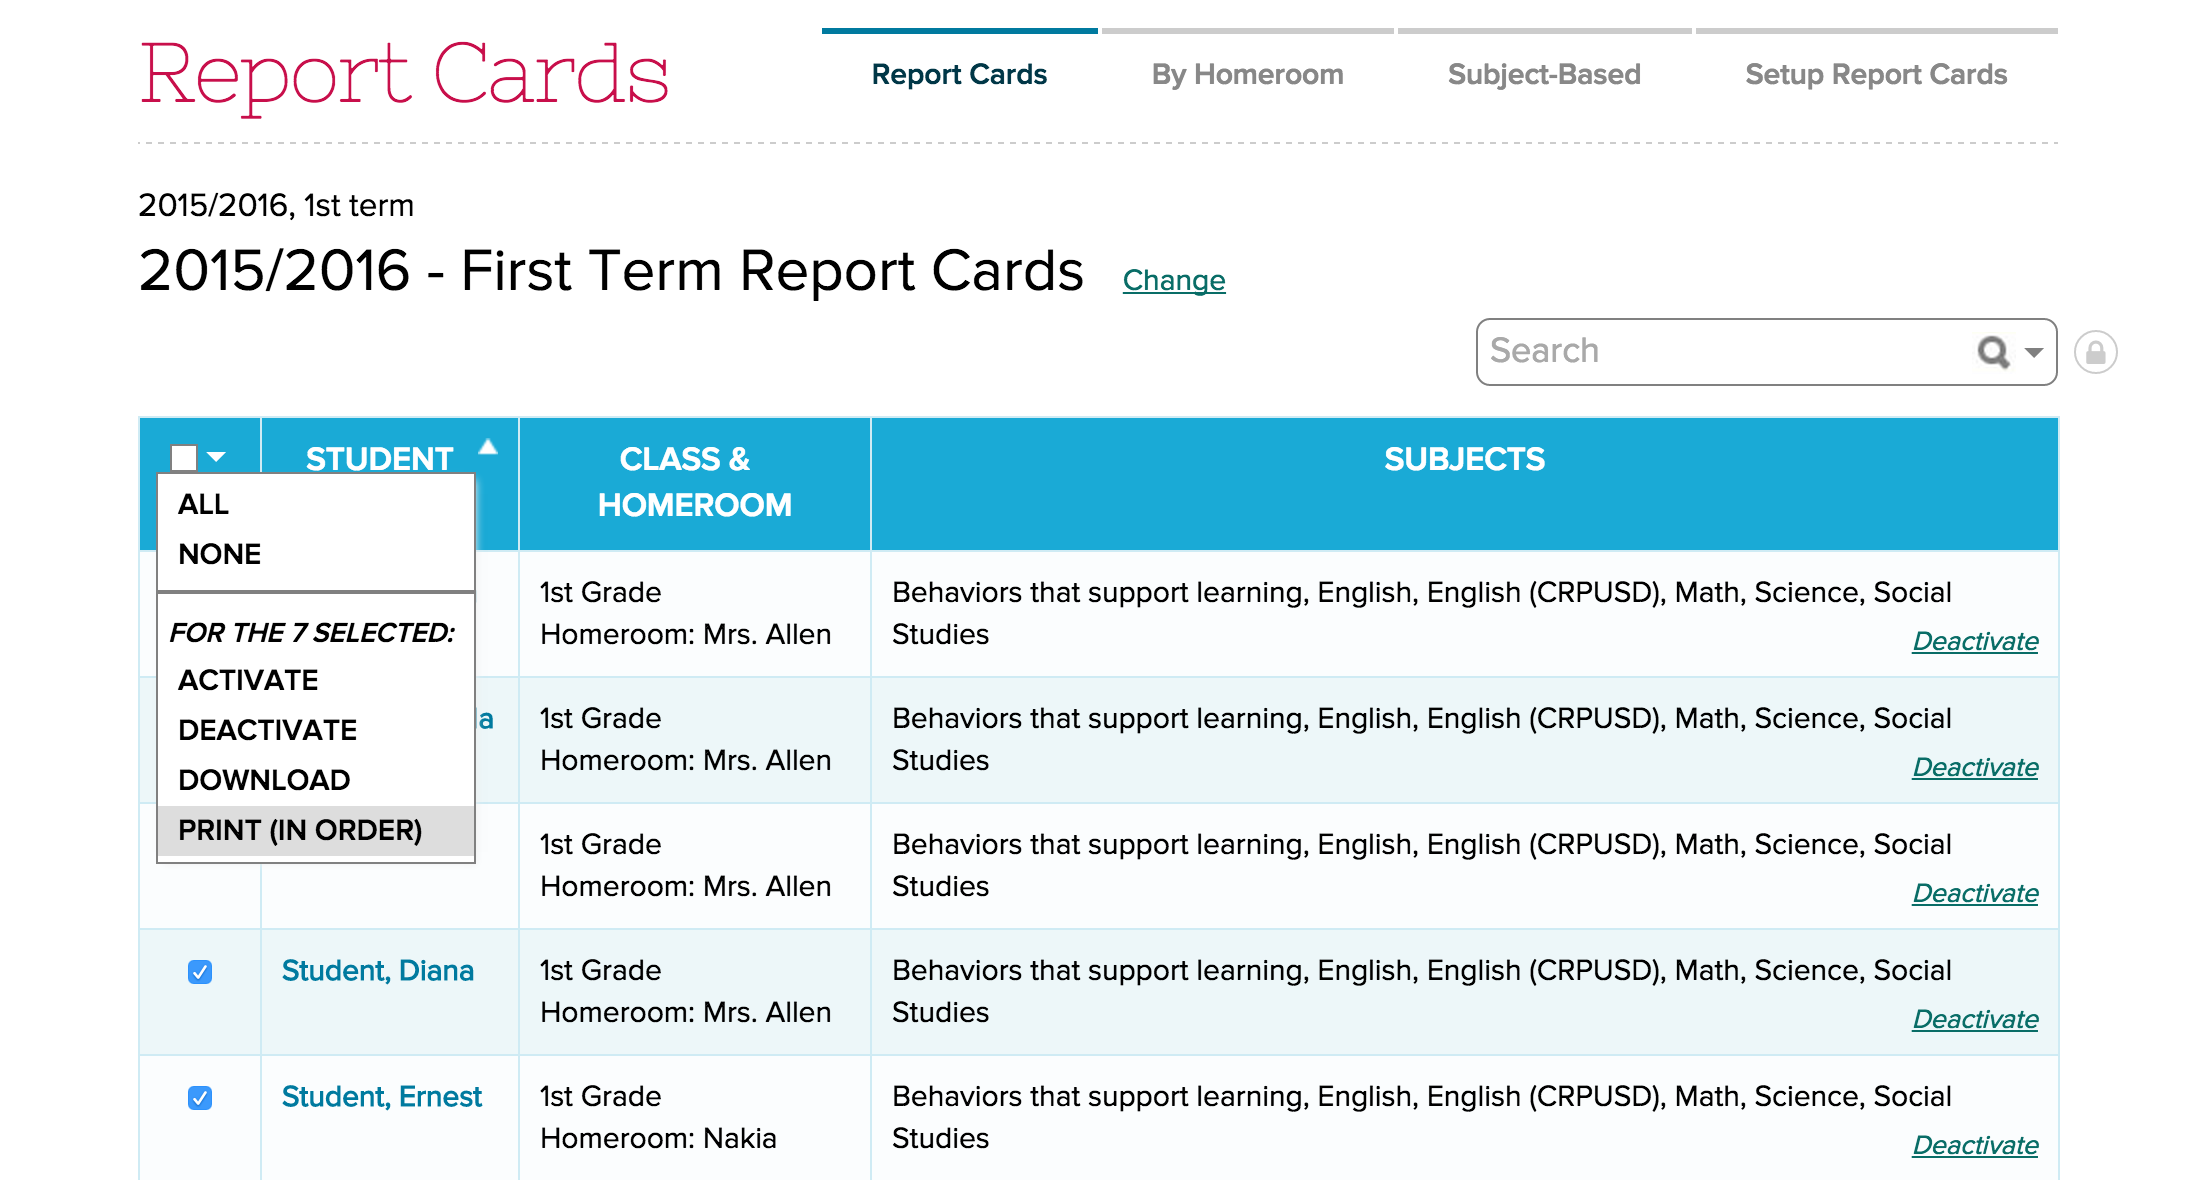Uncheck the checkbox for Student, Diana
Viewport: 2194px width, 1180px height.
tap(199, 971)
